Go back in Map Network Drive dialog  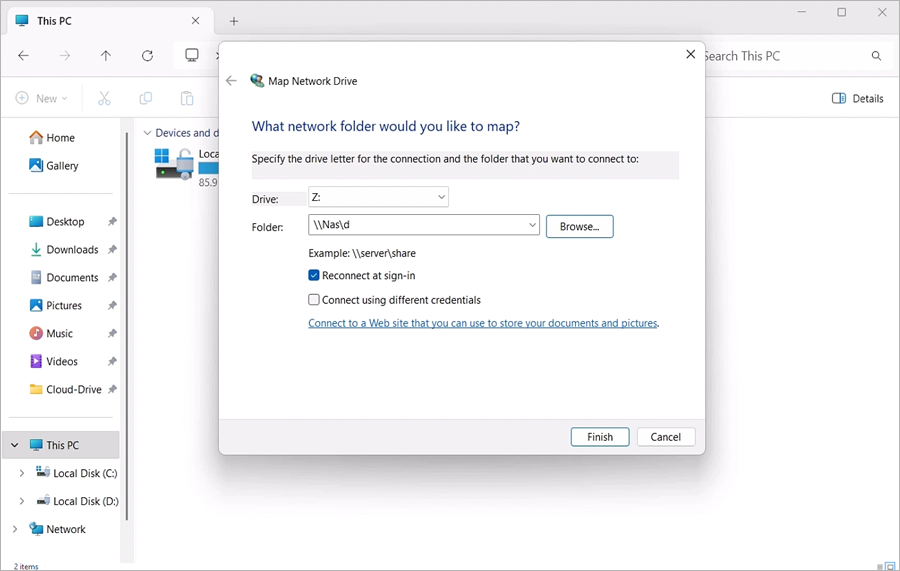click(x=231, y=81)
